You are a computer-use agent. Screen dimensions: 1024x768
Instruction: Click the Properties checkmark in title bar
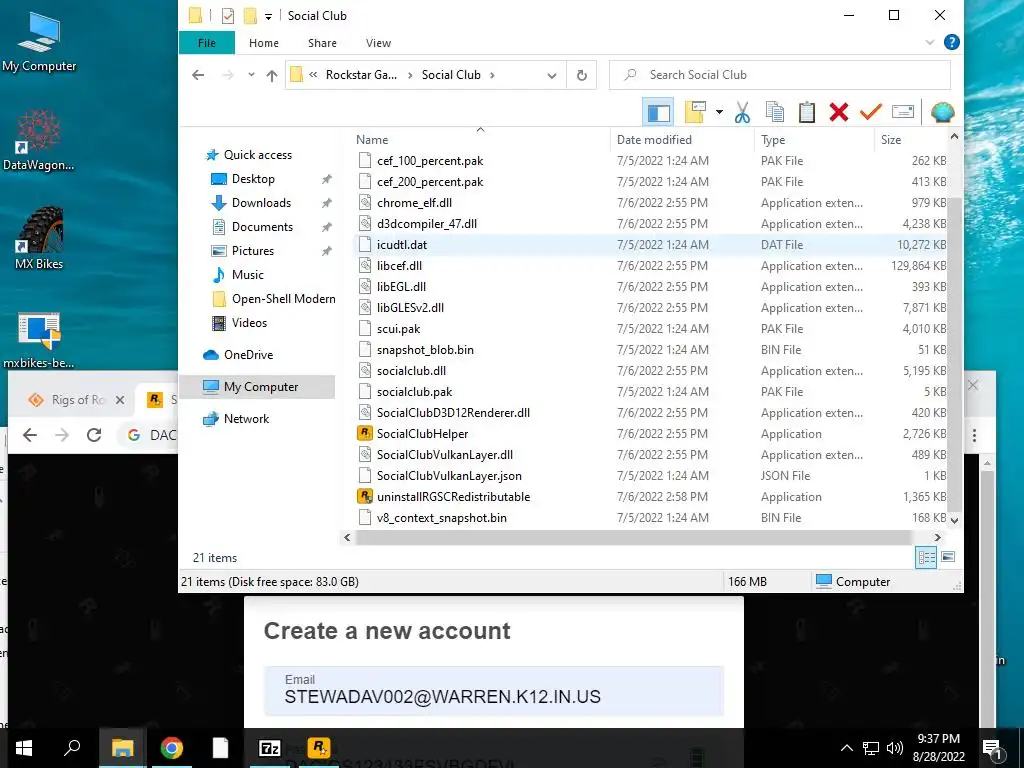point(228,16)
